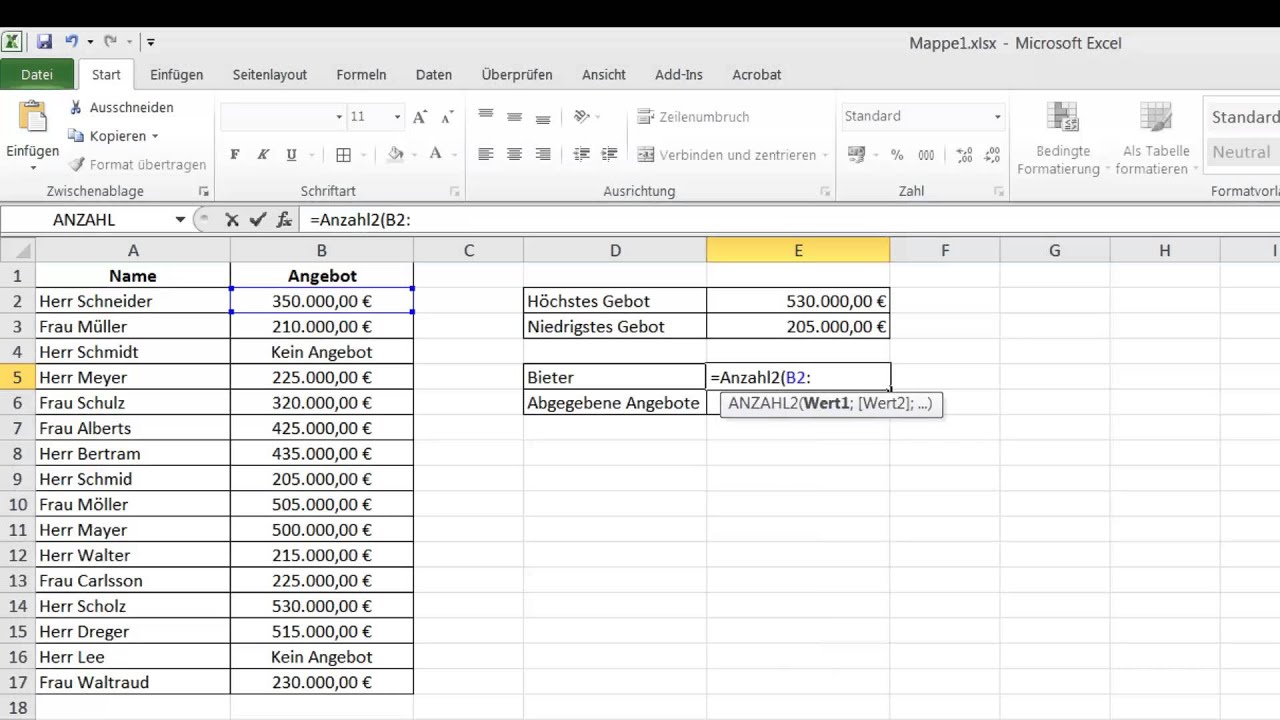The image size is (1280, 720).
Task: Remove a decimal place icon
Action: coord(992,155)
